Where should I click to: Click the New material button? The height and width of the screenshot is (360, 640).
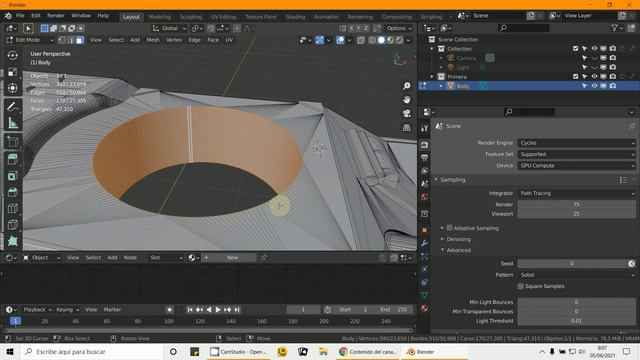(x=232, y=258)
